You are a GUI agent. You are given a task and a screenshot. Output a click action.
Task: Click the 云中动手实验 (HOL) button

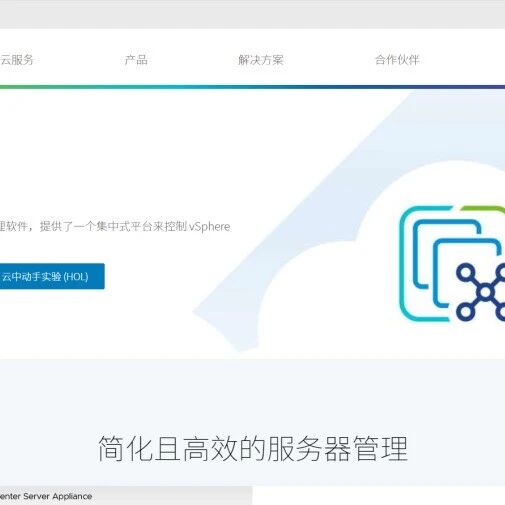pyautogui.click(x=52, y=276)
